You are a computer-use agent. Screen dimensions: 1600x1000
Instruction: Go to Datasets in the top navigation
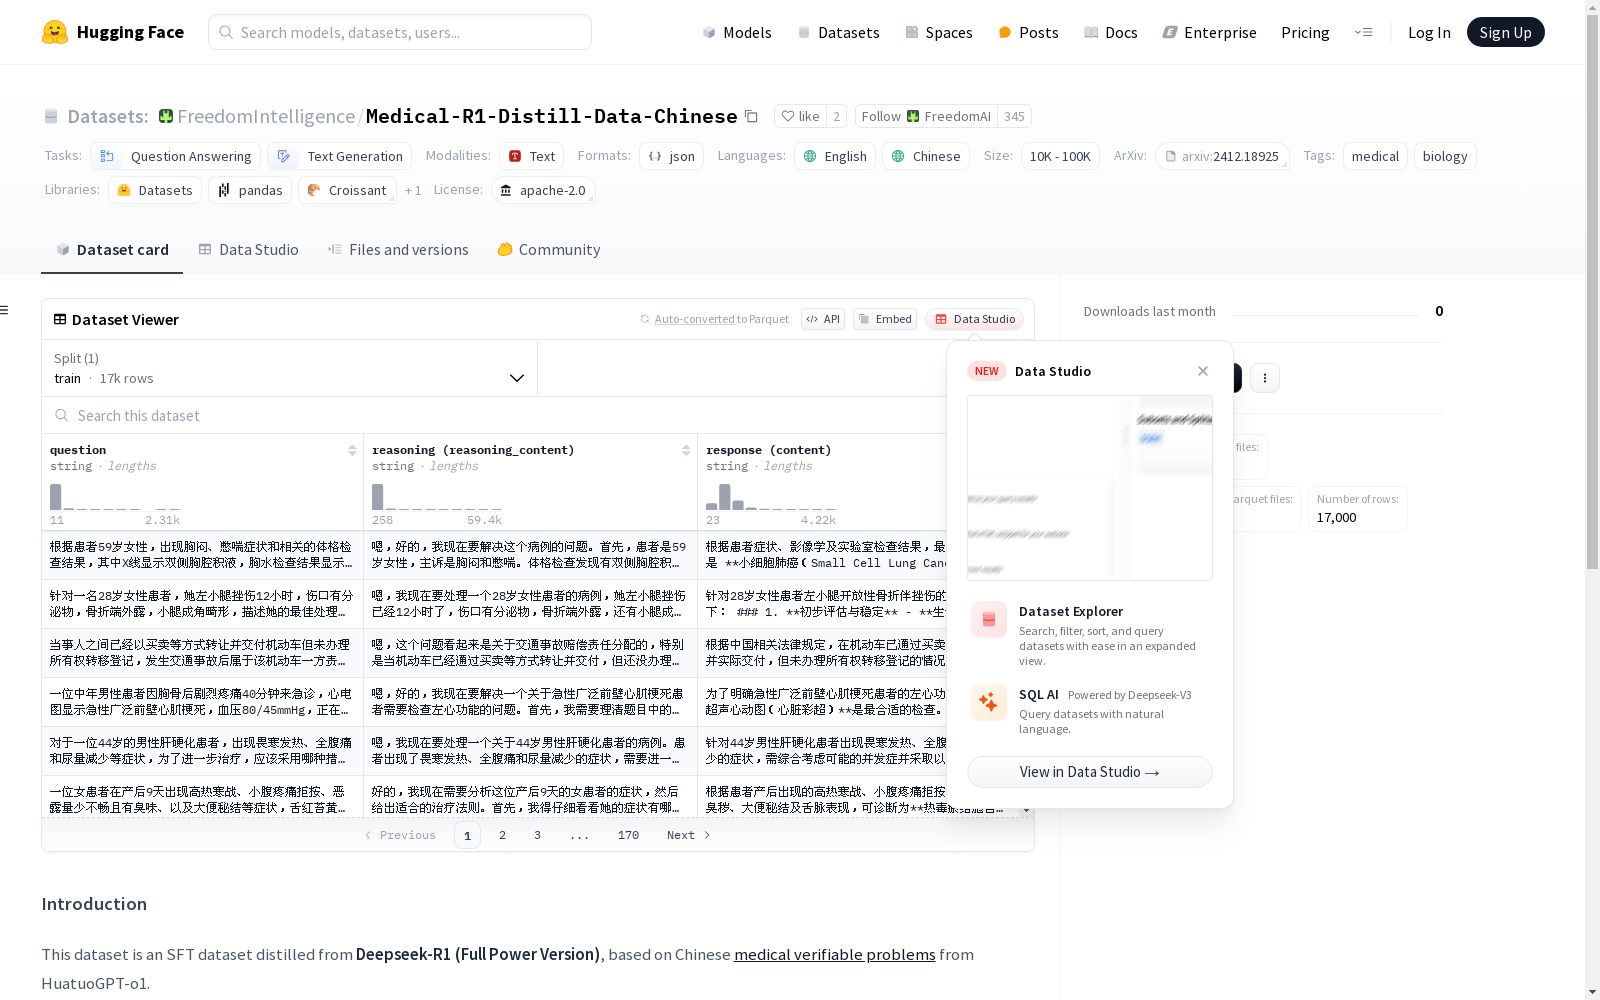coord(838,32)
